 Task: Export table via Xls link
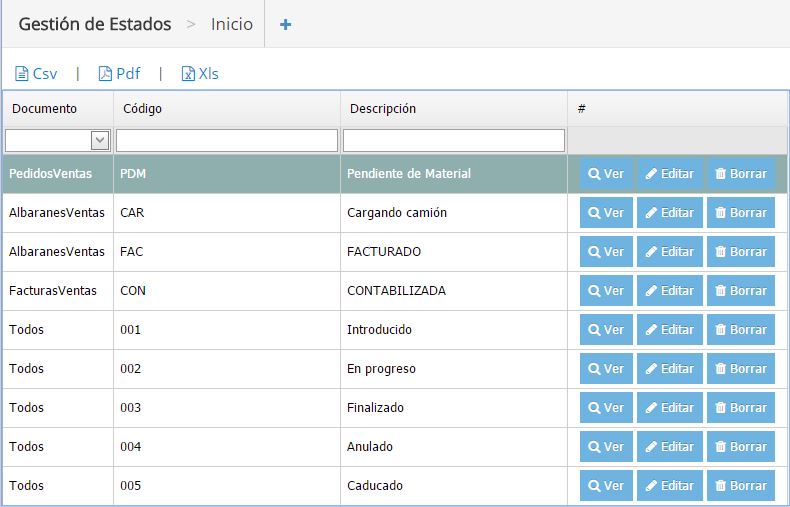click(200, 74)
